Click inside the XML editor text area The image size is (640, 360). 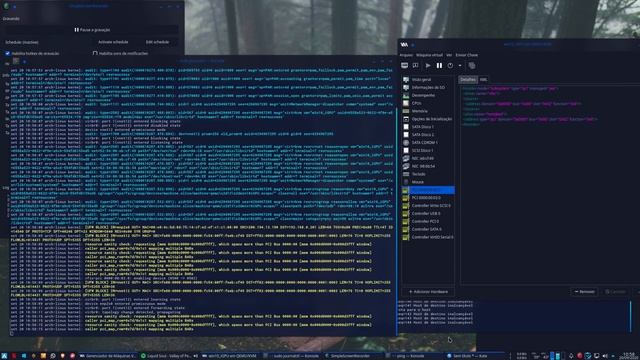[x=550, y=184]
